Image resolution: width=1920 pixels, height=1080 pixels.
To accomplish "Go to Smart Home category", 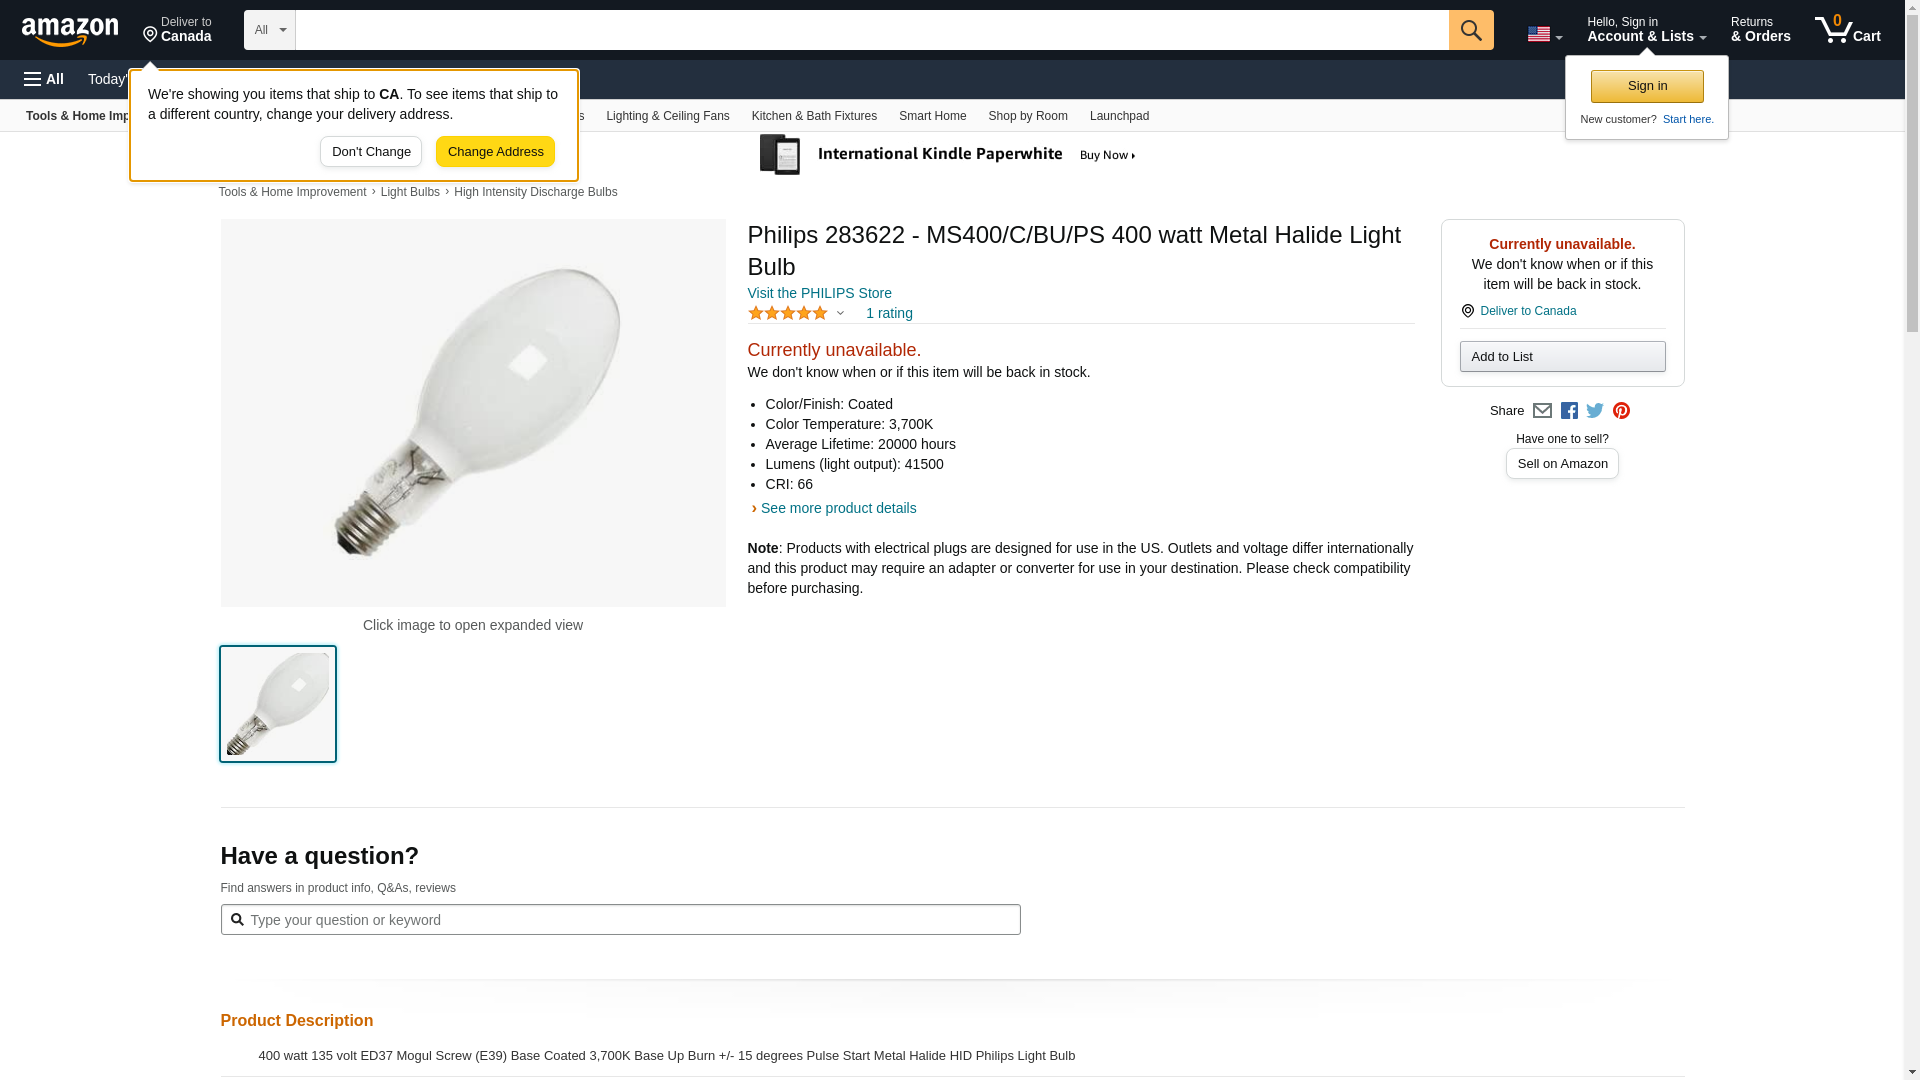I will coord(932,116).
